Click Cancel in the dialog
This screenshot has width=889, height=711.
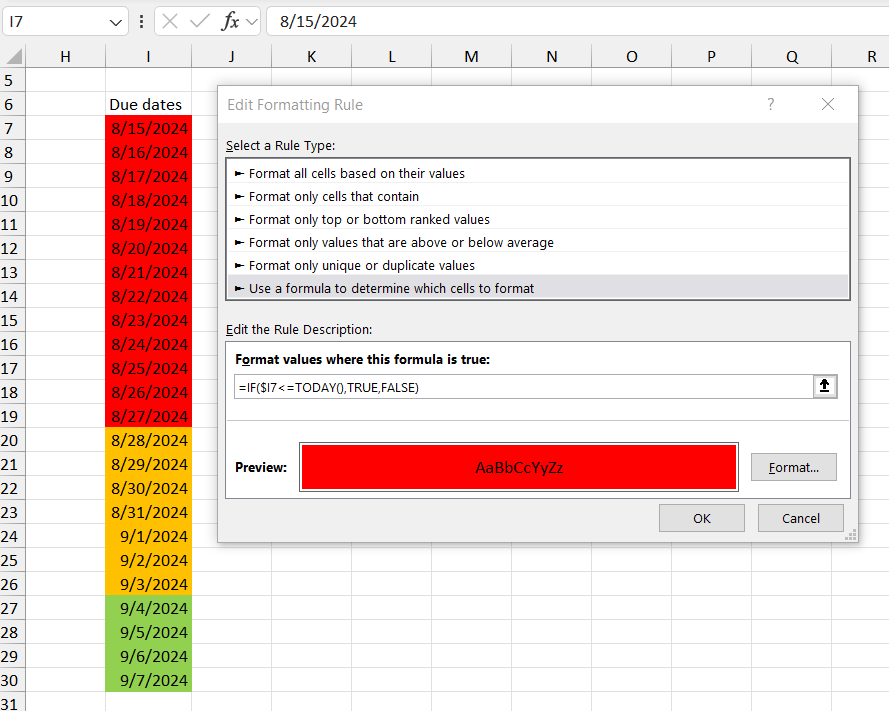pos(801,518)
